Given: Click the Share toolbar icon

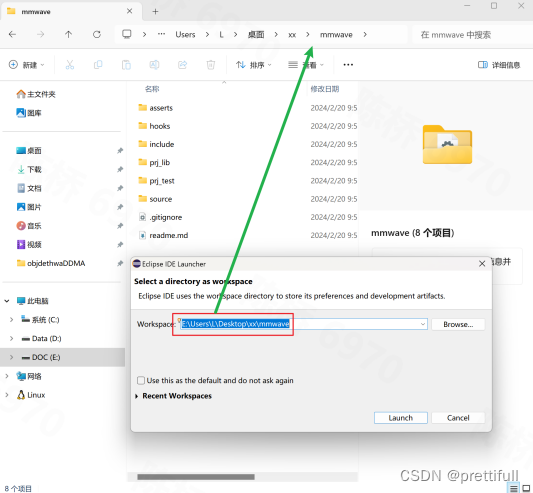Looking at the screenshot, I should pyautogui.click(x=183, y=65).
